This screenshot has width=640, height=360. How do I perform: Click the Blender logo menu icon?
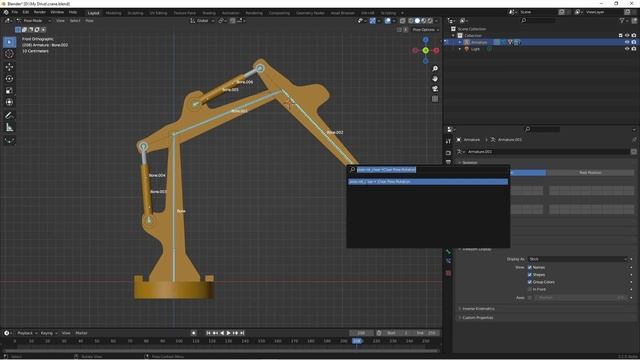6,12
